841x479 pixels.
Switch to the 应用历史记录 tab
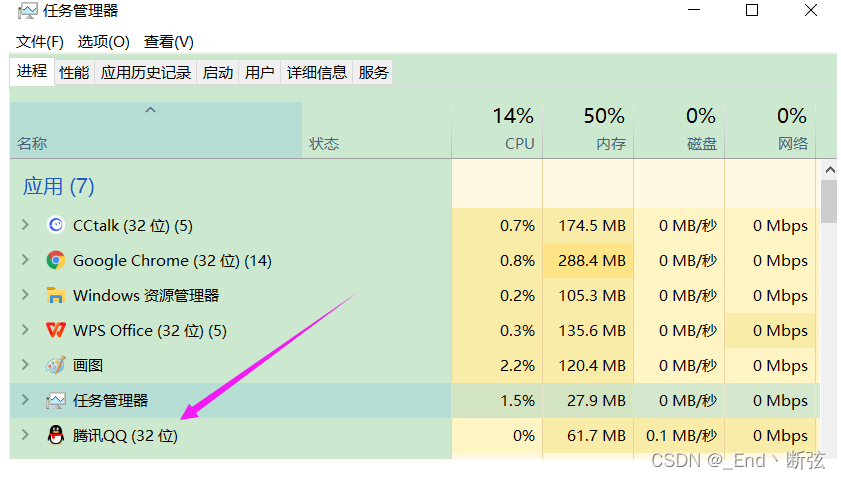point(146,72)
